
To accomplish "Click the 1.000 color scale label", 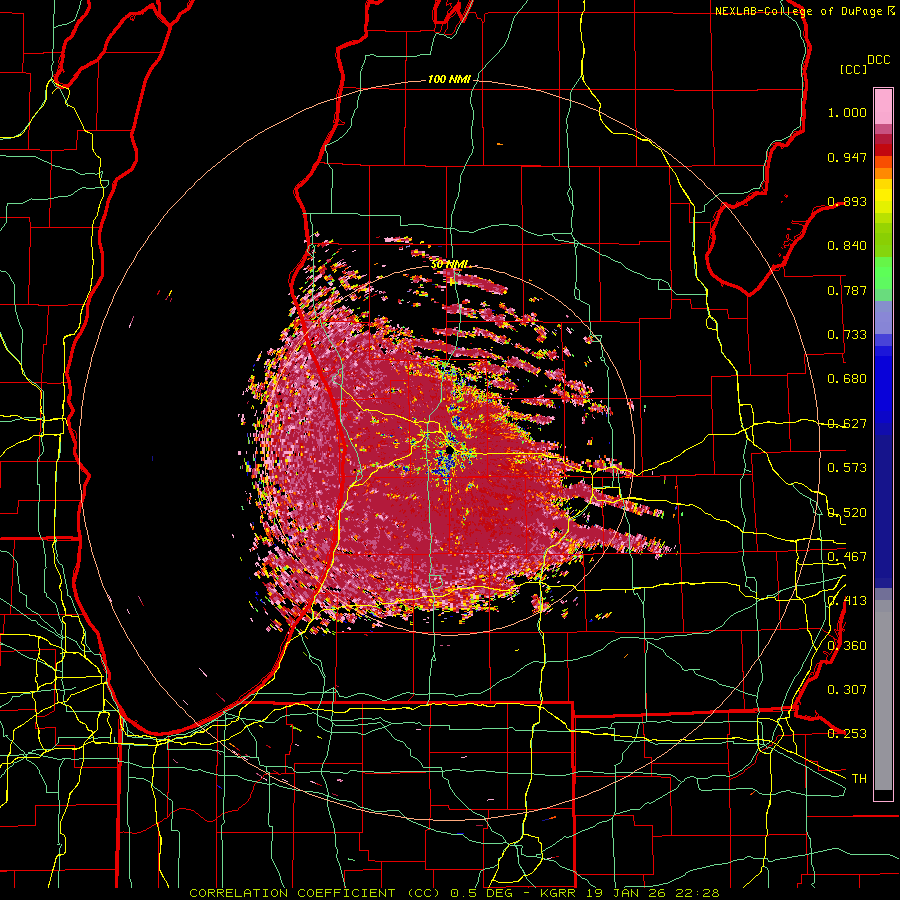I will [847, 112].
